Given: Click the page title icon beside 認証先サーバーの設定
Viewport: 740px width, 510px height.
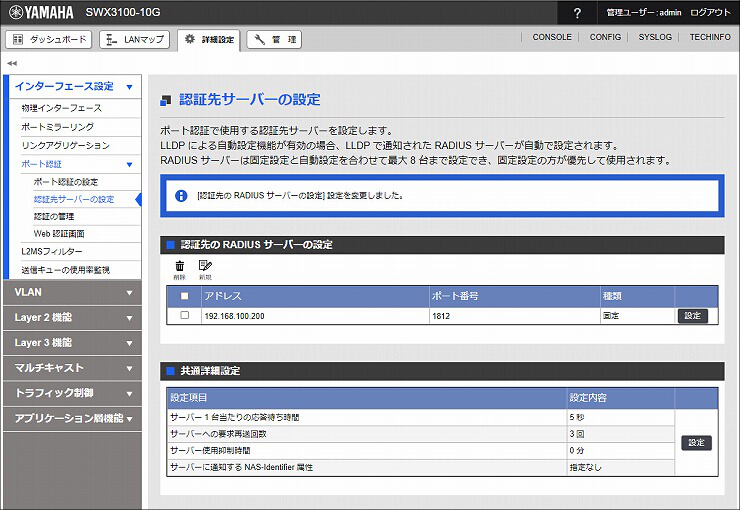Looking at the screenshot, I should coord(166,100).
